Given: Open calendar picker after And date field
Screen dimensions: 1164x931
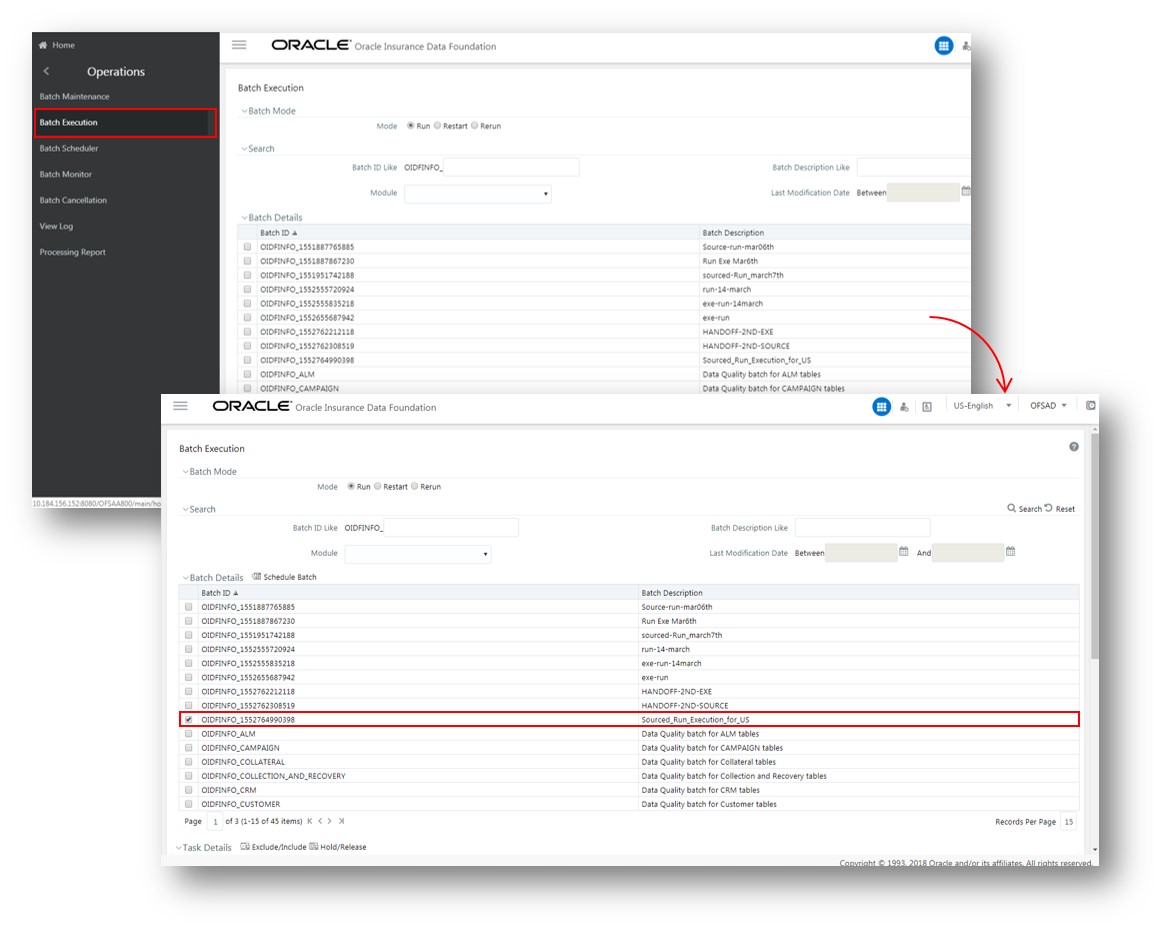Looking at the screenshot, I should click(1010, 552).
